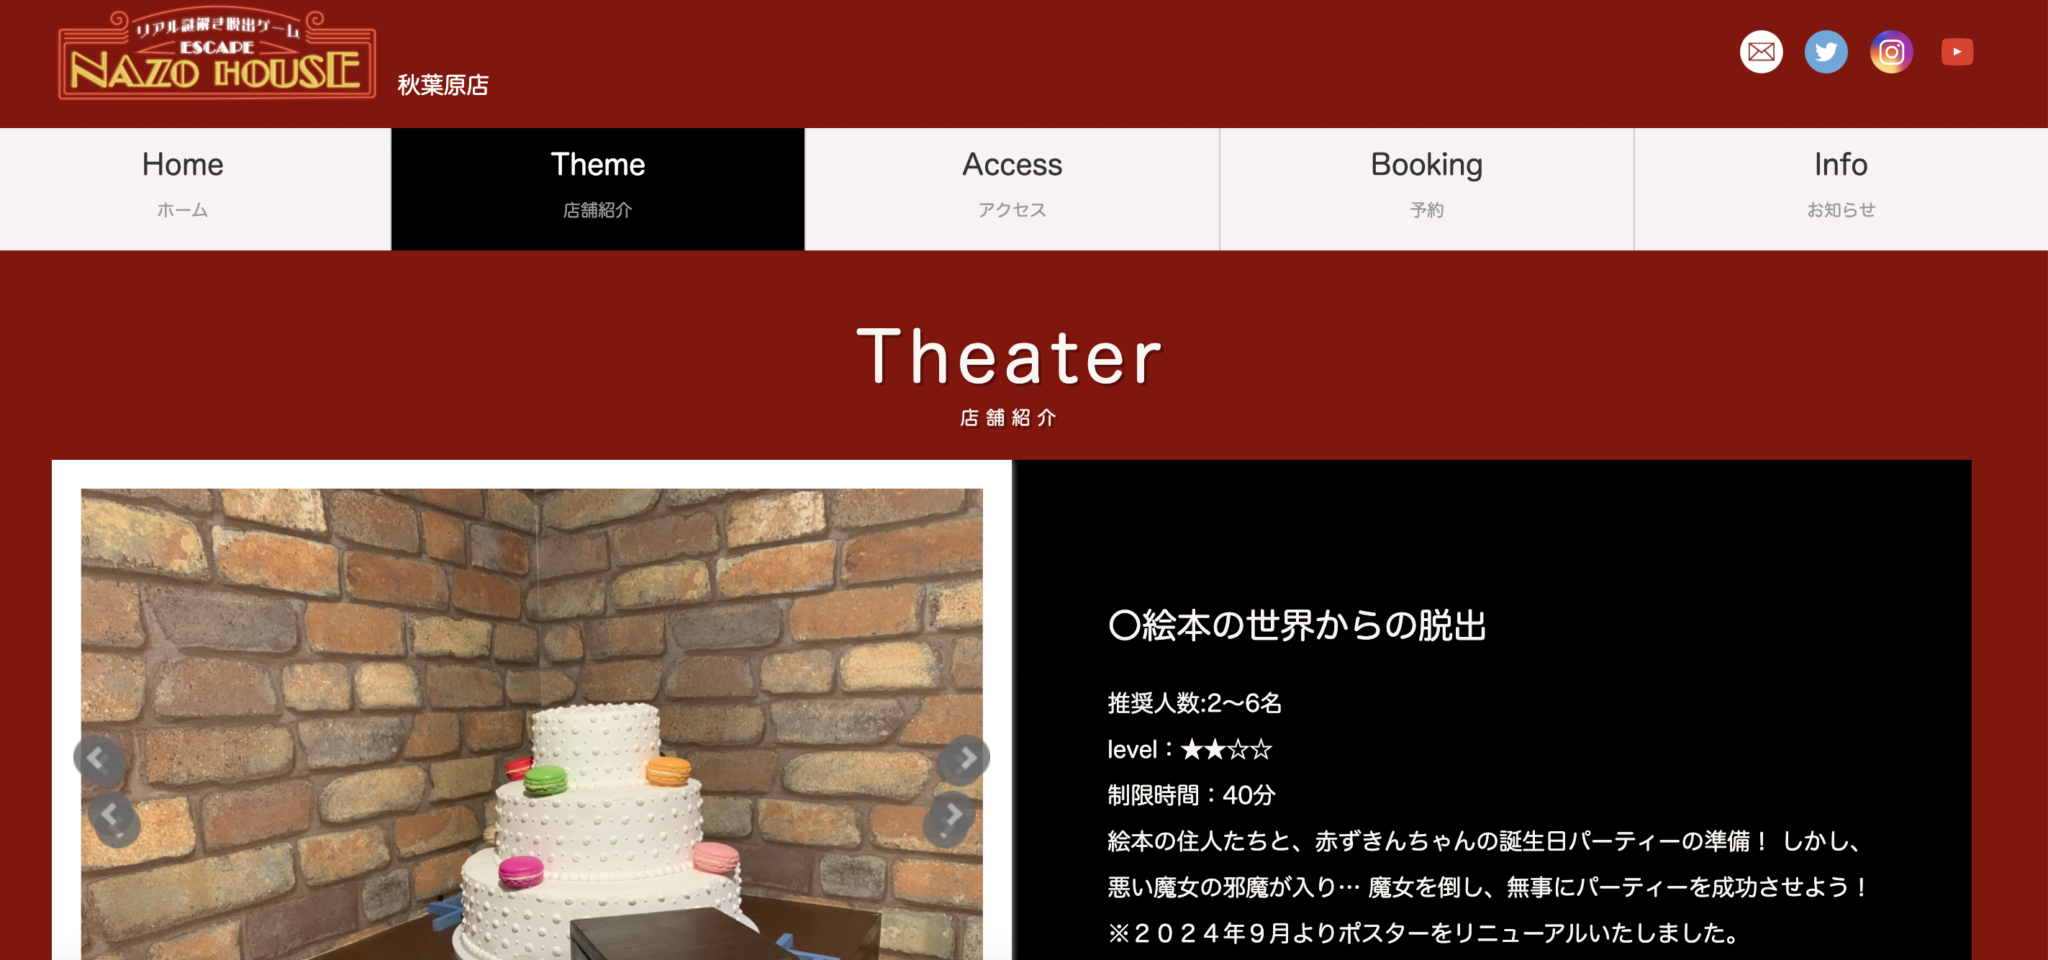Click the 秋葉原店 store name text
The width and height of the screenshot is (2048, 960).
[x=443, y=86]
